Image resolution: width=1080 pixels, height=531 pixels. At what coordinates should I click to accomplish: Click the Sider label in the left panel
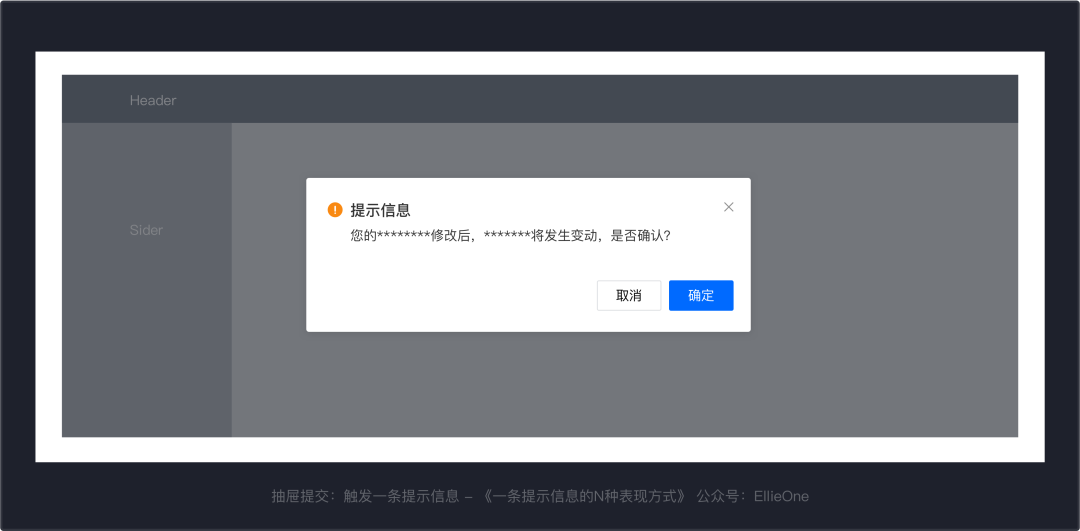point(146,230)
